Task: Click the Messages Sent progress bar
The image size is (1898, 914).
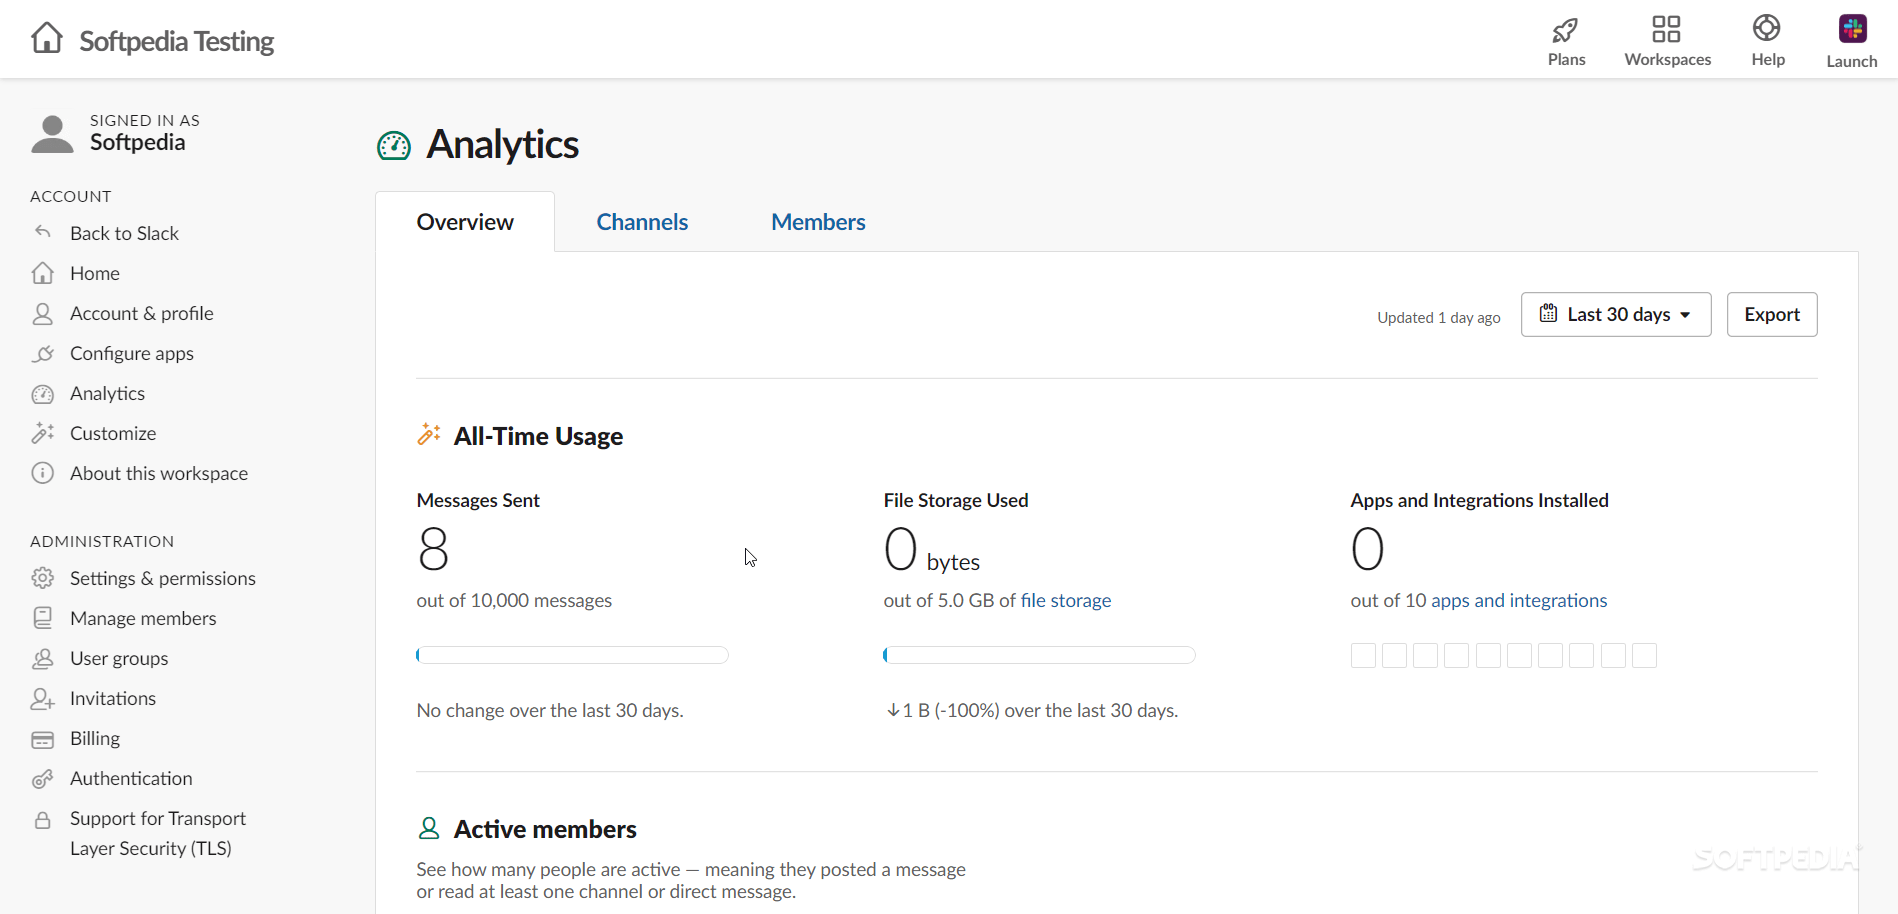Action: coord(572,656)
